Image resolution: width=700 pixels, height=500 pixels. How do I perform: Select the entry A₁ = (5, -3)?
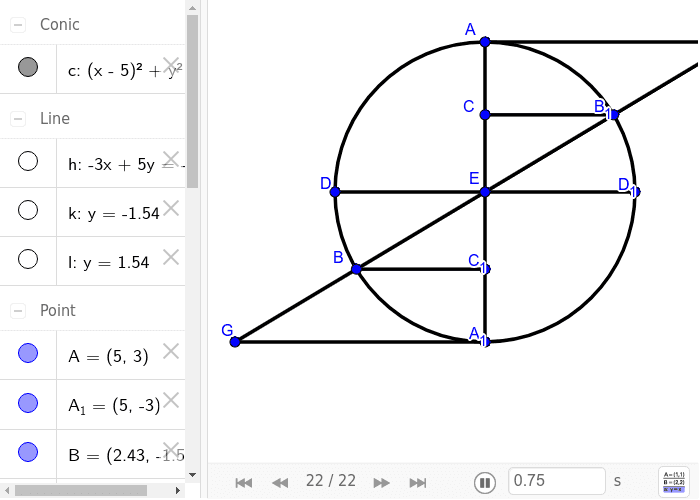click(114, 406)
